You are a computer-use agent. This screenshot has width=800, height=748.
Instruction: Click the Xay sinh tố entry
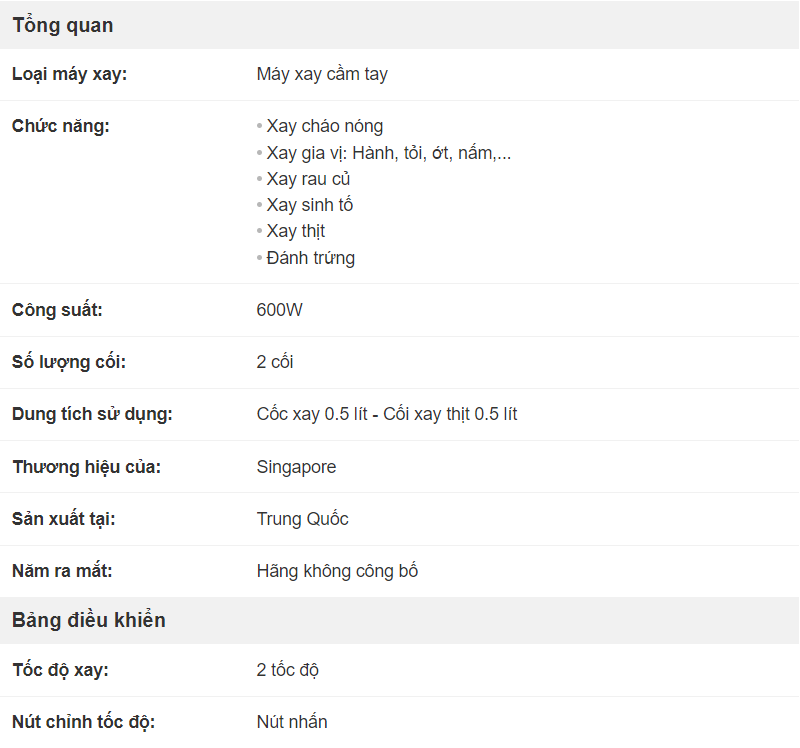tap(309, 205)
